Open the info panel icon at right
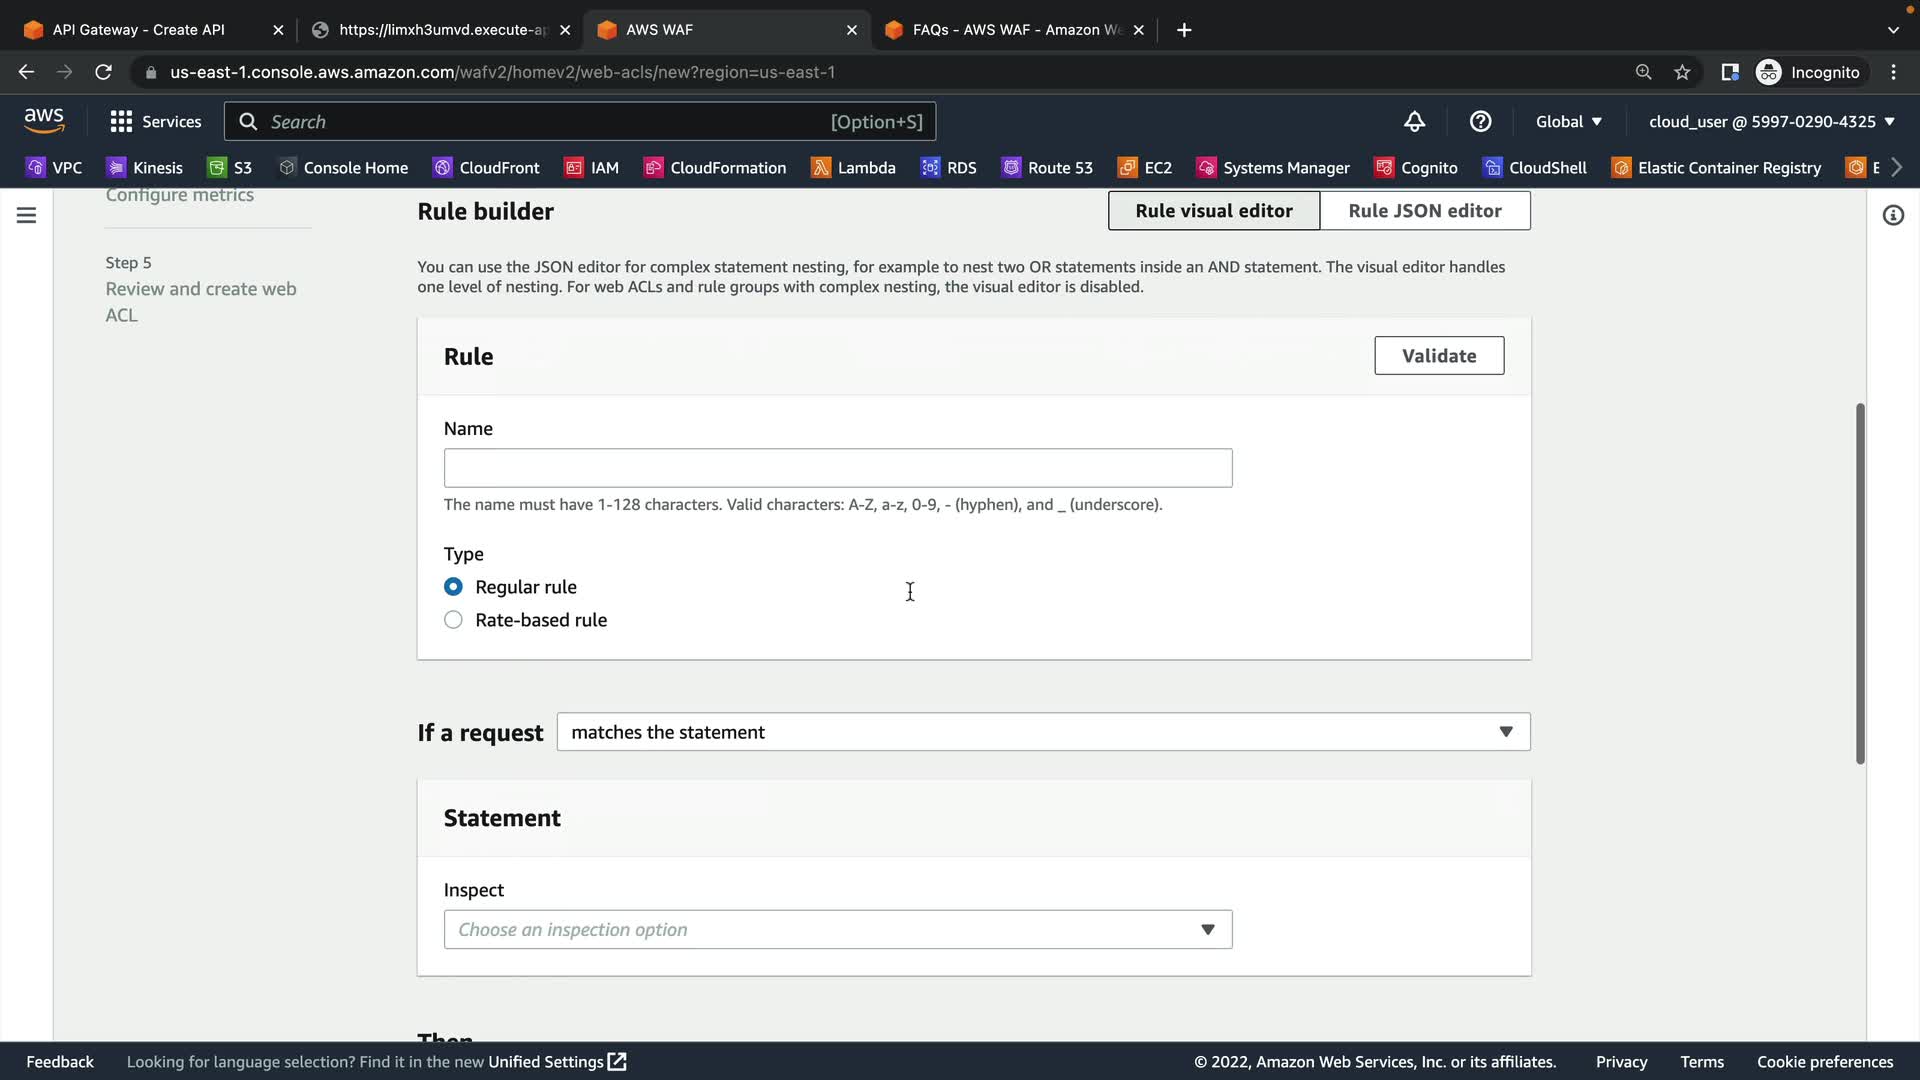 point(1893,215)
